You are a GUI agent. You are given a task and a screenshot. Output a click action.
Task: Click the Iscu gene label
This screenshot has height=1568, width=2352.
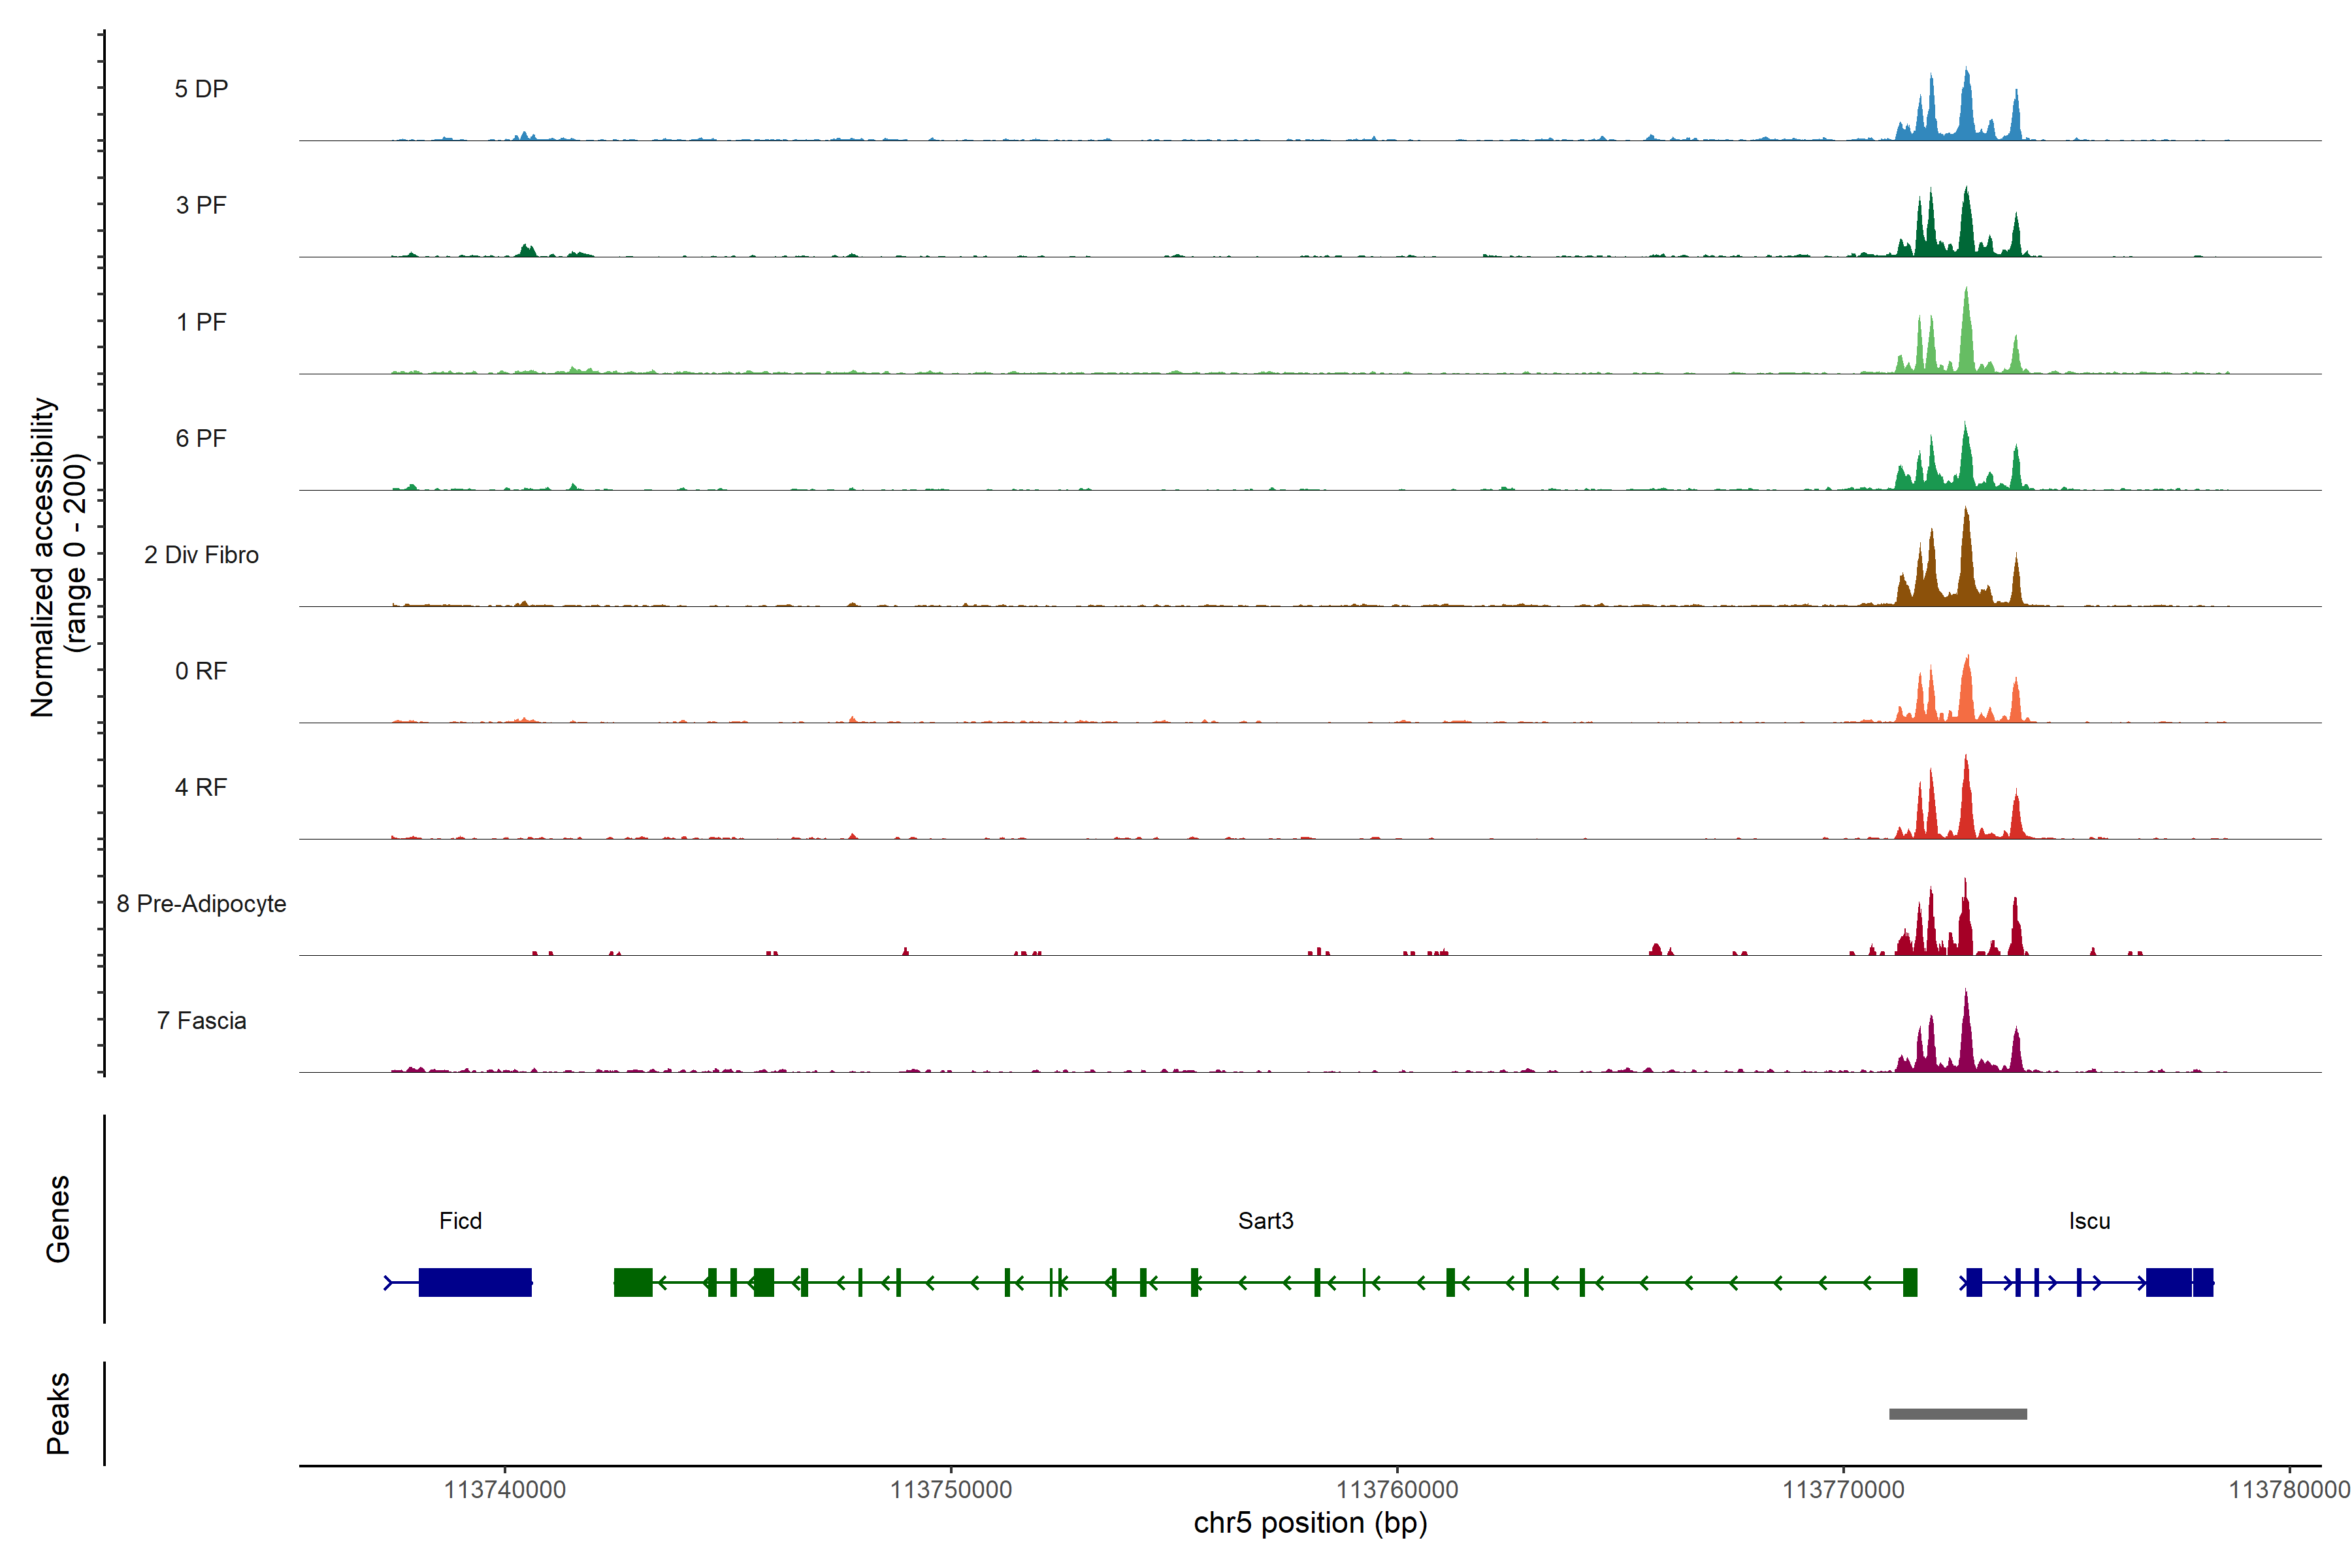coord(2089,1221)
